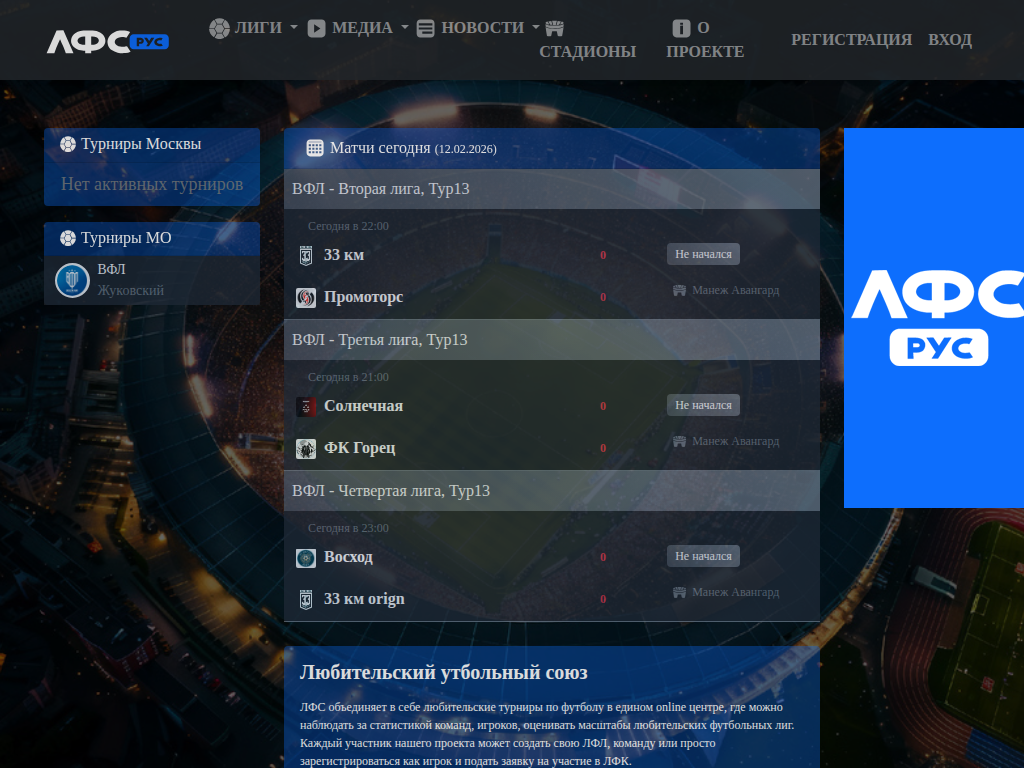Click Не начался status for Солнечная match
This screenshot has width=1024, height=768.
coord(703,405)
